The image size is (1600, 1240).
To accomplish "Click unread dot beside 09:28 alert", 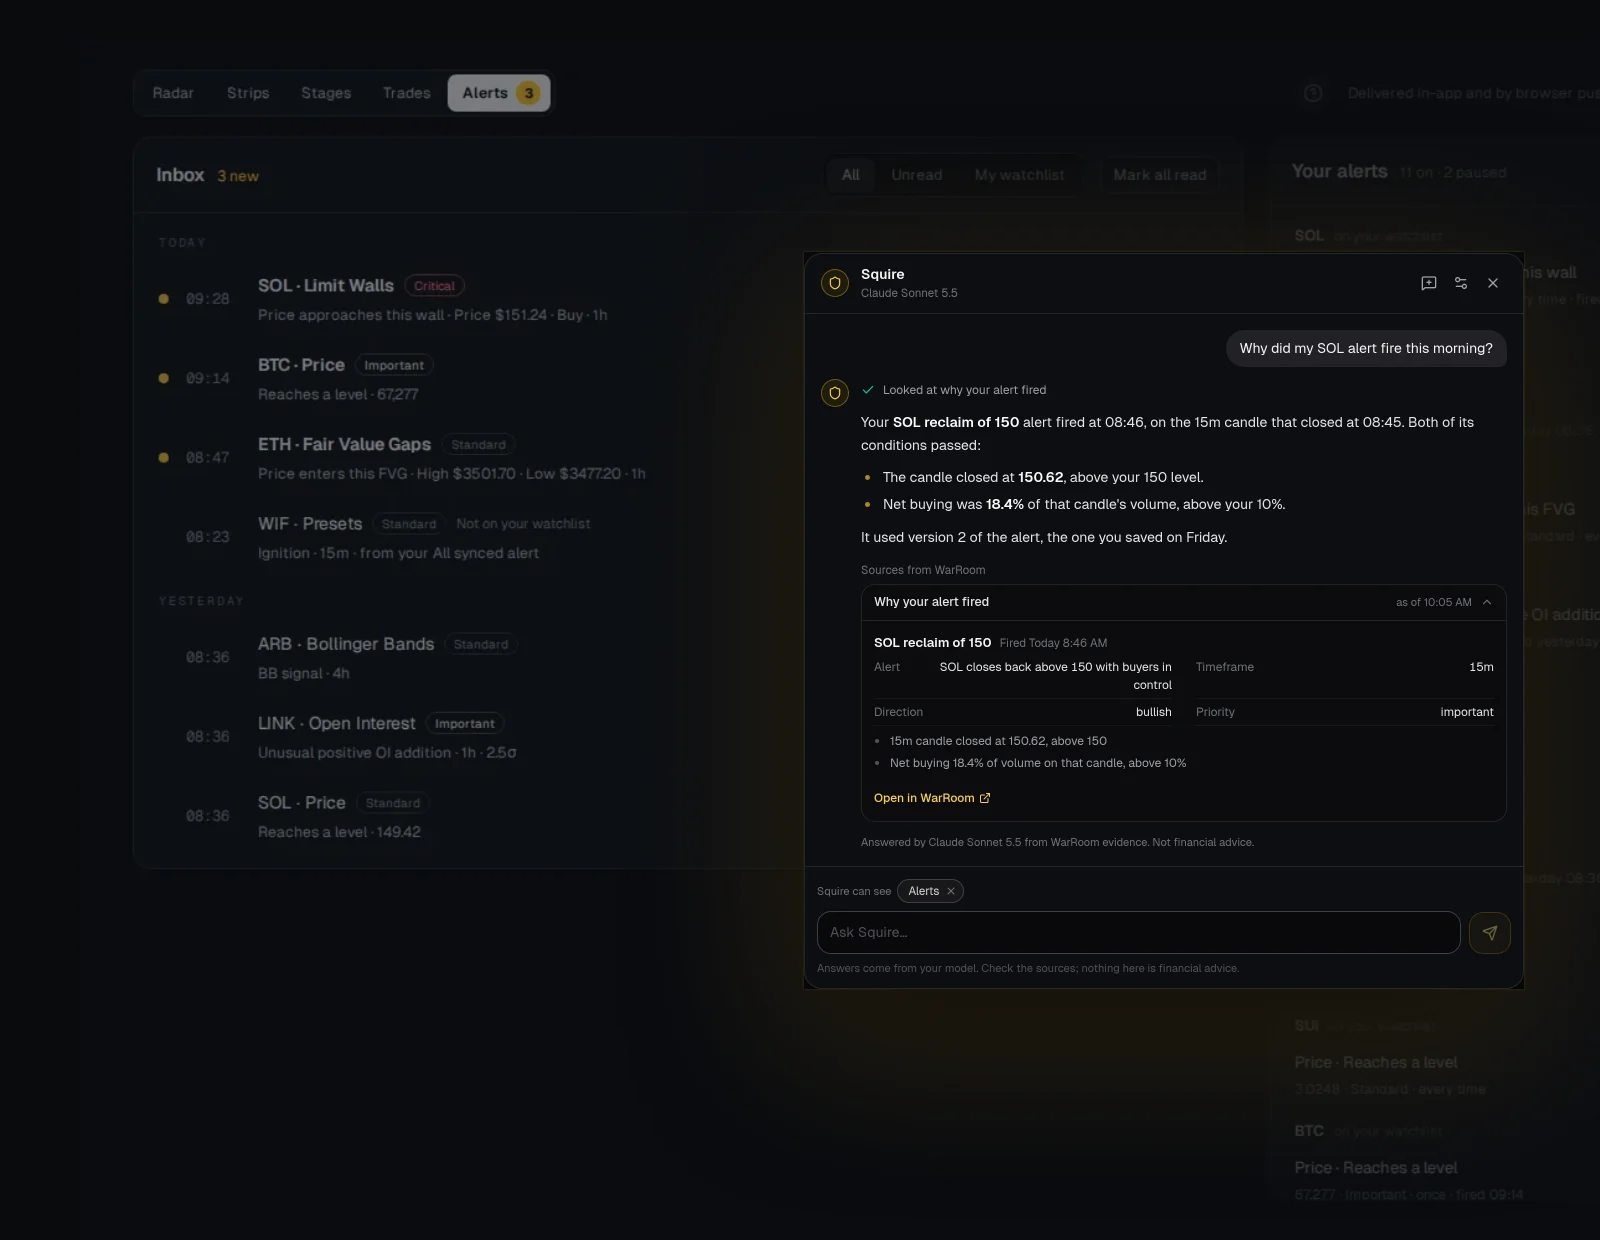I will [x=164, y=299].
